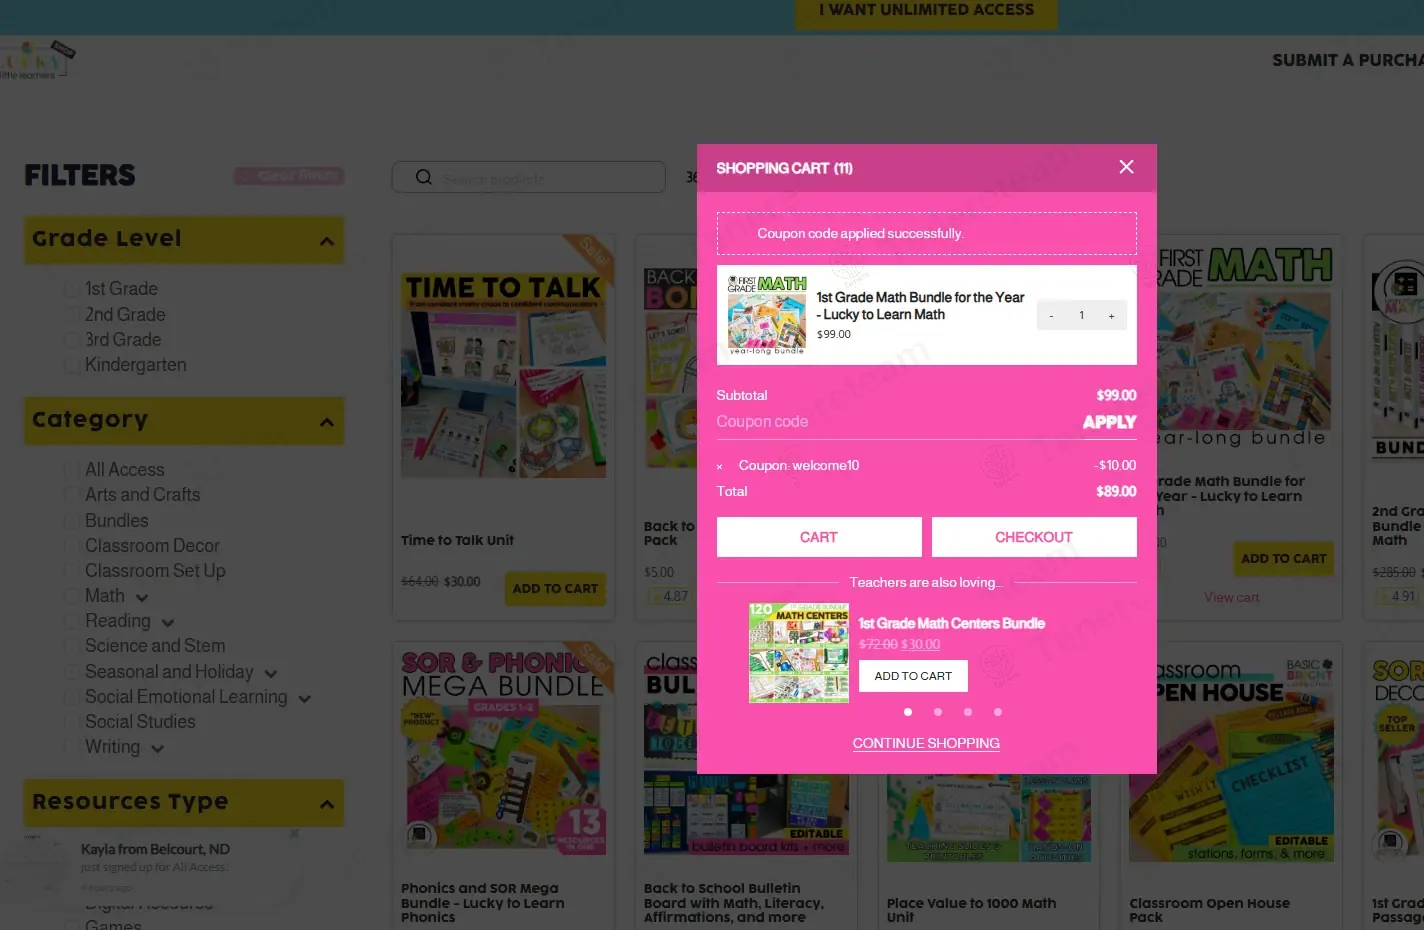Open Classroom Open House Pack title

(x=1209, y=909)
